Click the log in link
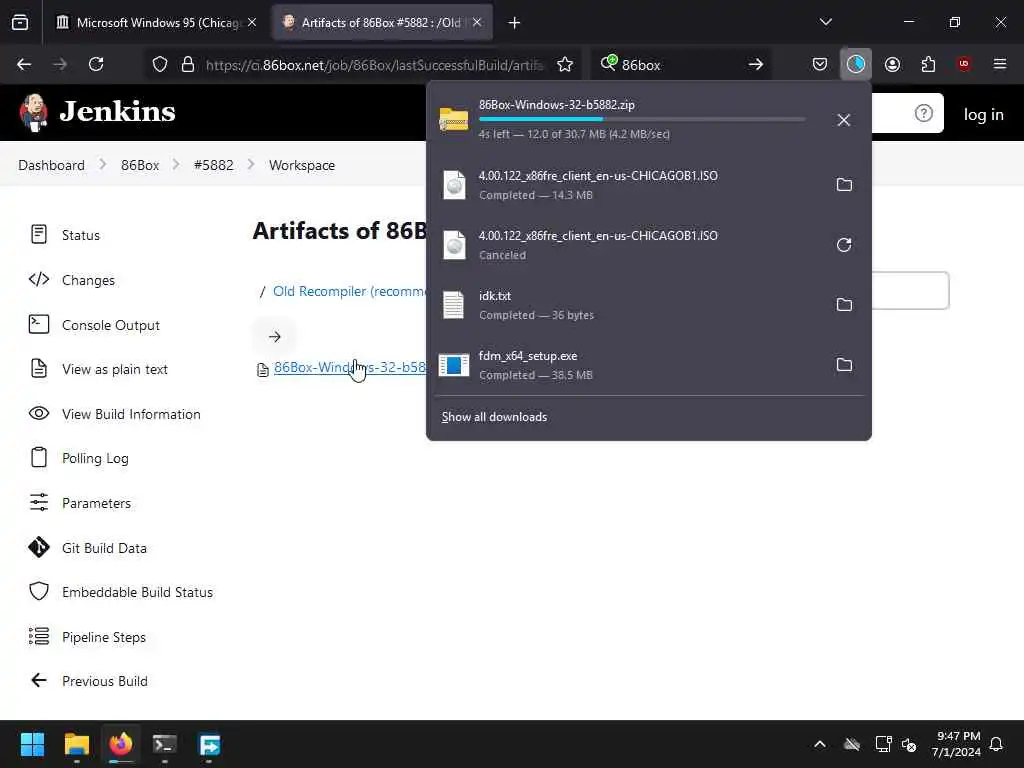The image size is (1024, 768). 984,114
